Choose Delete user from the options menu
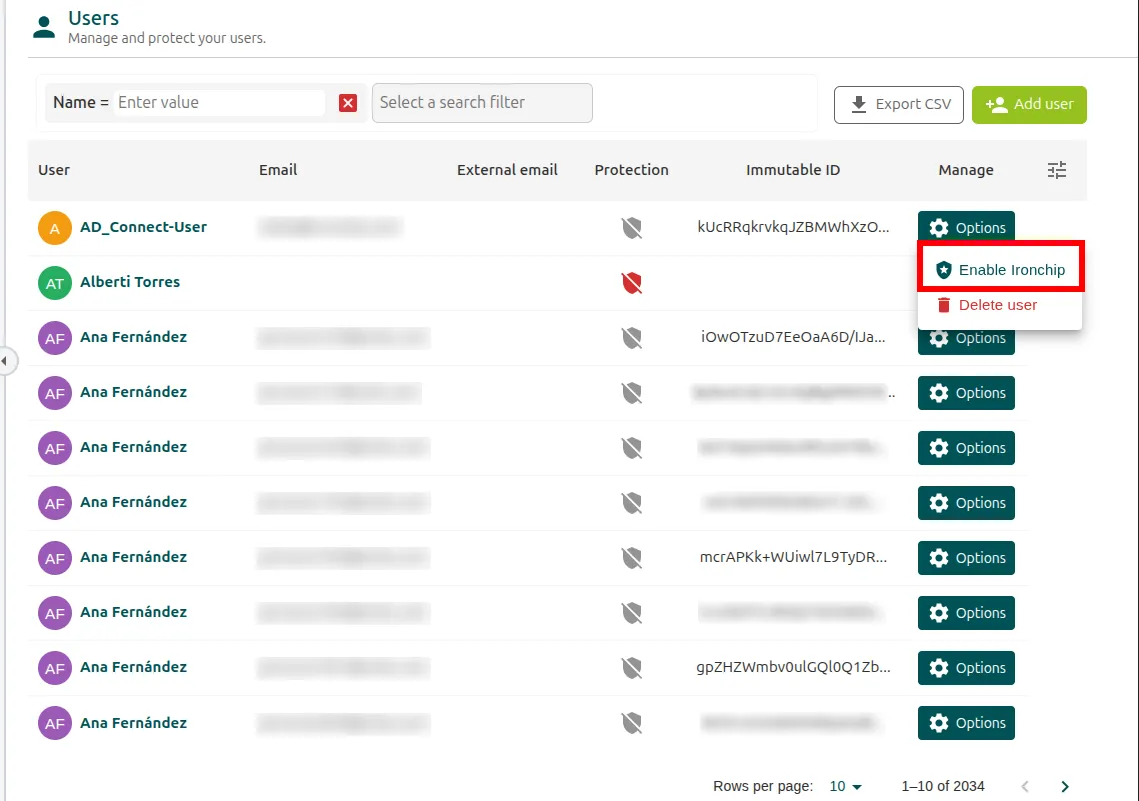Screen dimensions: 1139x801 click(1000, 305)
